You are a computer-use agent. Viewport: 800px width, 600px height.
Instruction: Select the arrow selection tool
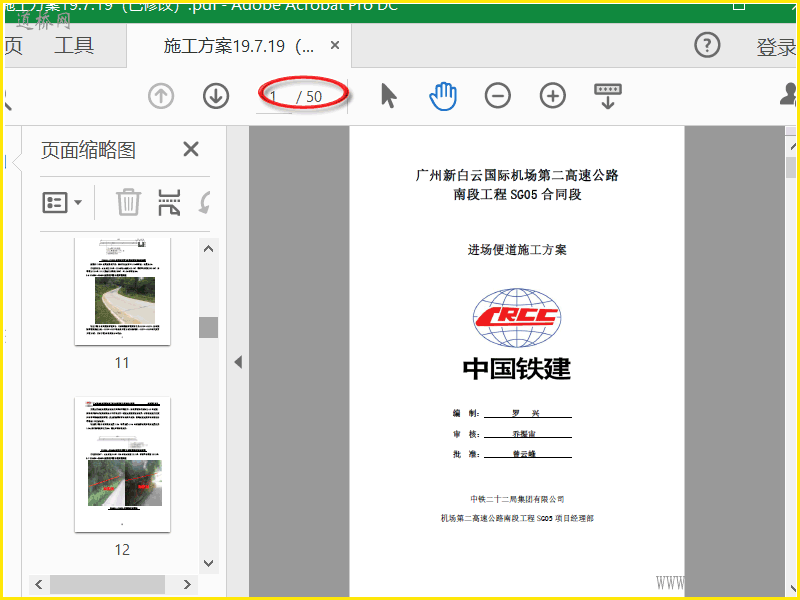tap(389, 96)
